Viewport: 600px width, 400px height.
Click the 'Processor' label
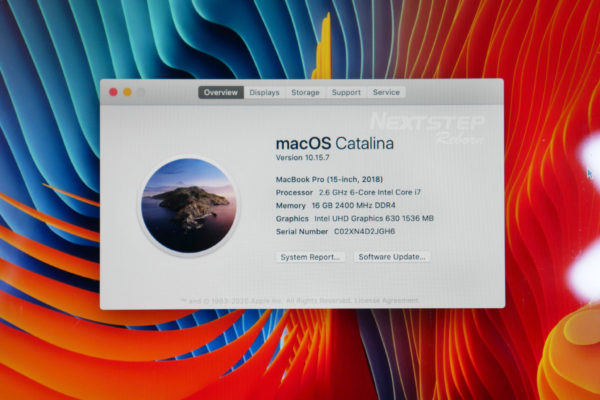coord(294,192)
